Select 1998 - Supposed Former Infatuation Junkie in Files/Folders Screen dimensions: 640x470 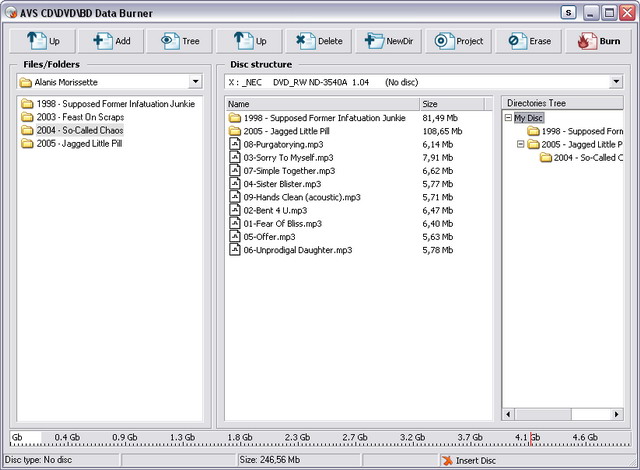(x=108, y=104)
